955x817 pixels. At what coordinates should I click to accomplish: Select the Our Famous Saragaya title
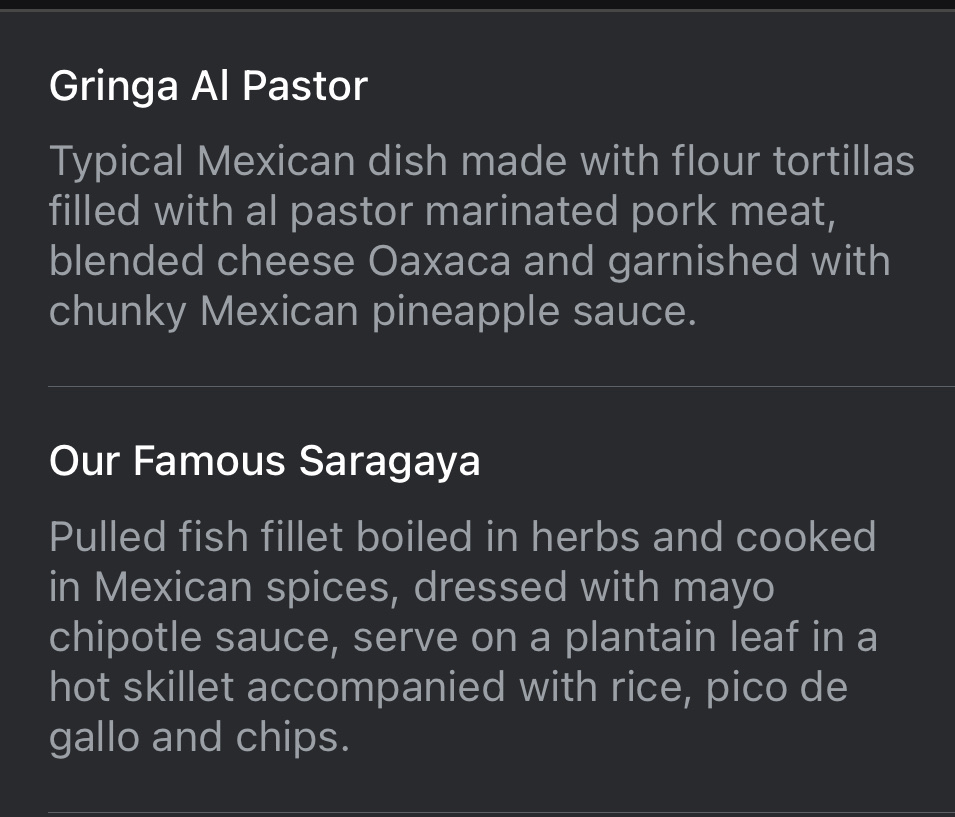(264, 461)
